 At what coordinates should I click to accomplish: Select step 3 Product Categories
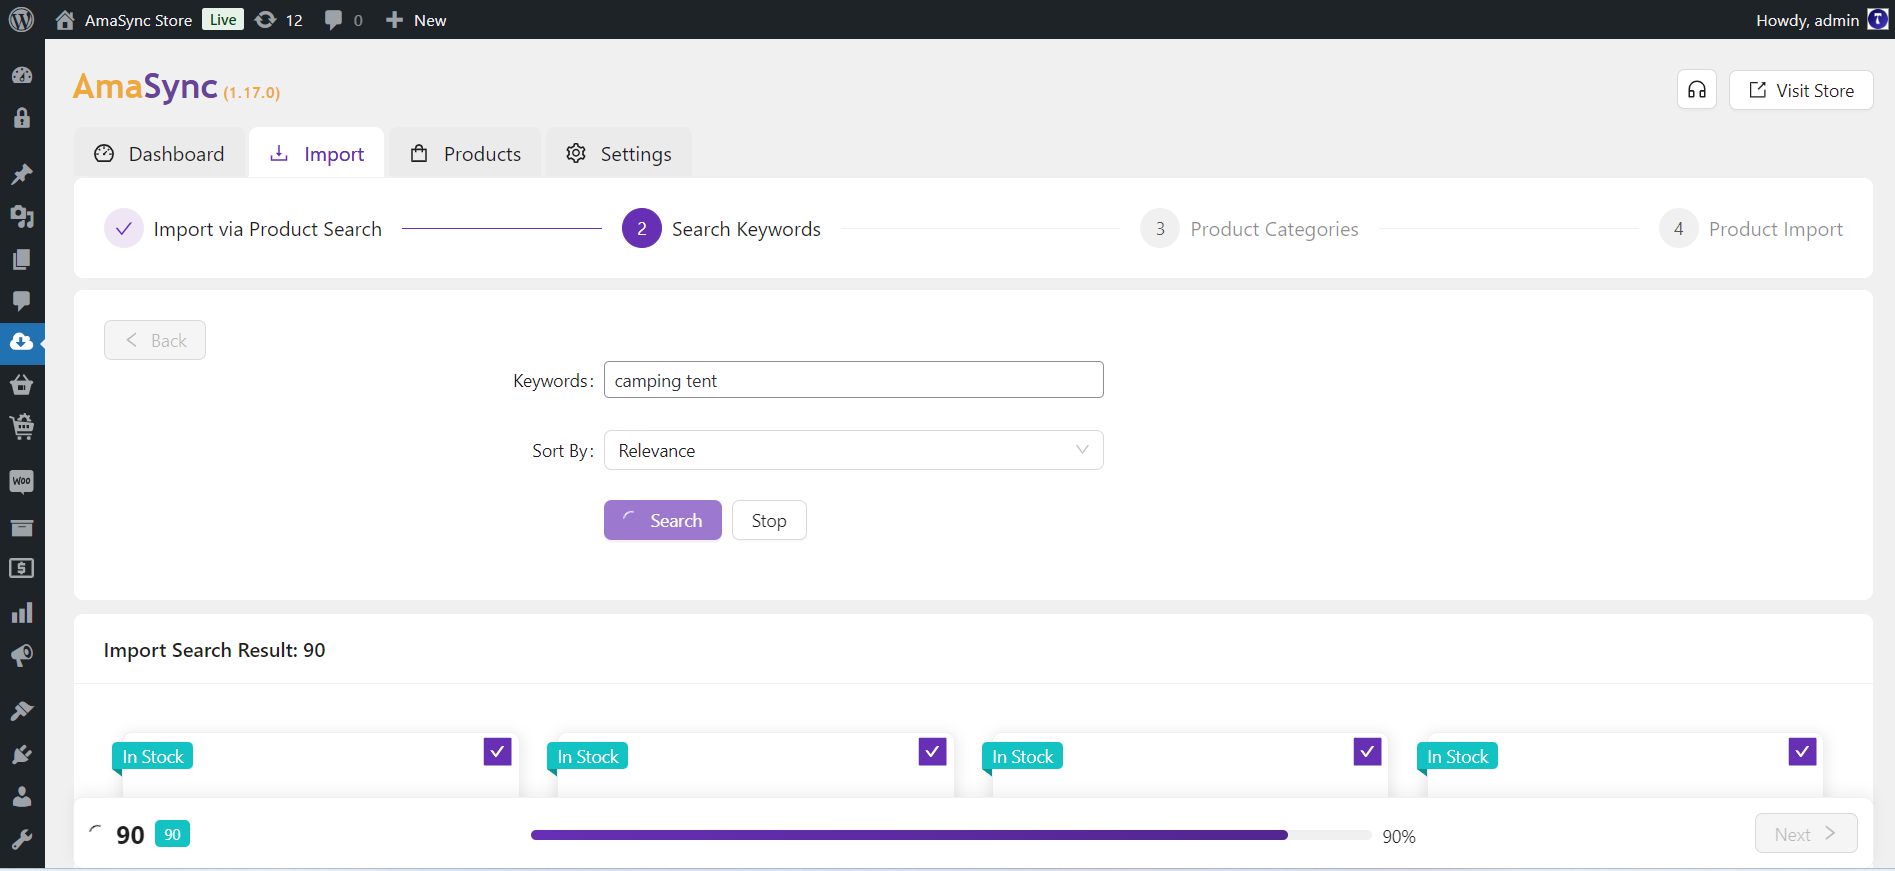click(x=1249, y=229)
